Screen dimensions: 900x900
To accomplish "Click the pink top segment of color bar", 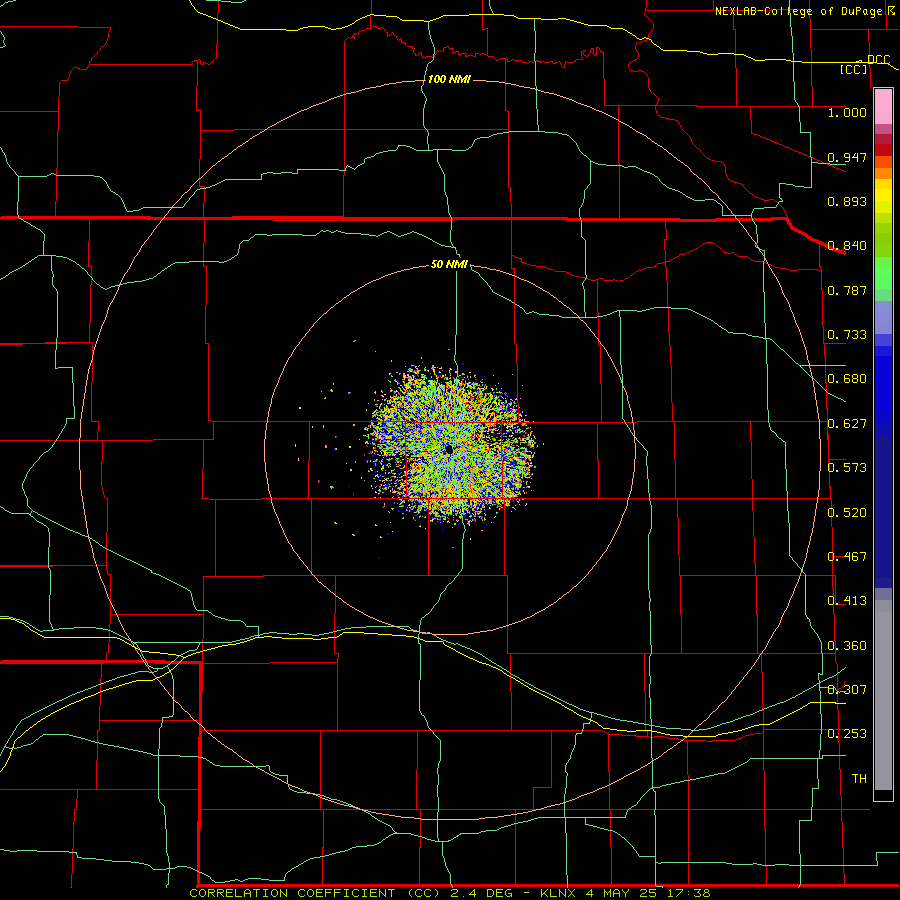I will click(883, 106).
